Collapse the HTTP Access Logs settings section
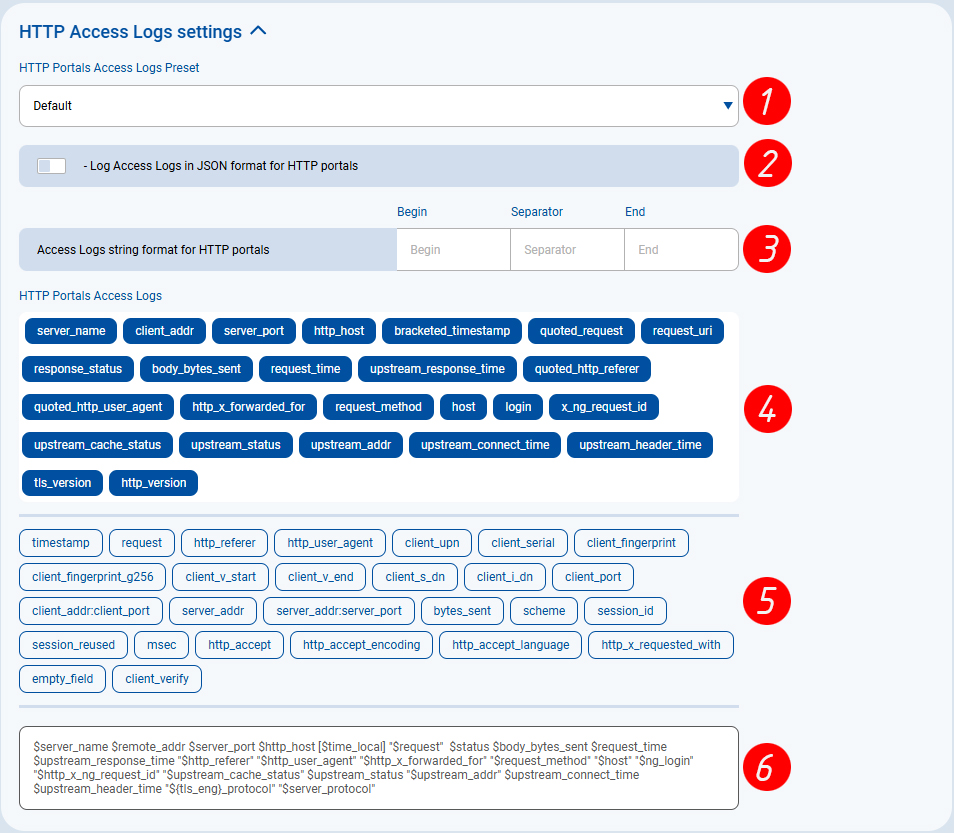This screenshot has width=954, height=833. click(x=258, y=31)
